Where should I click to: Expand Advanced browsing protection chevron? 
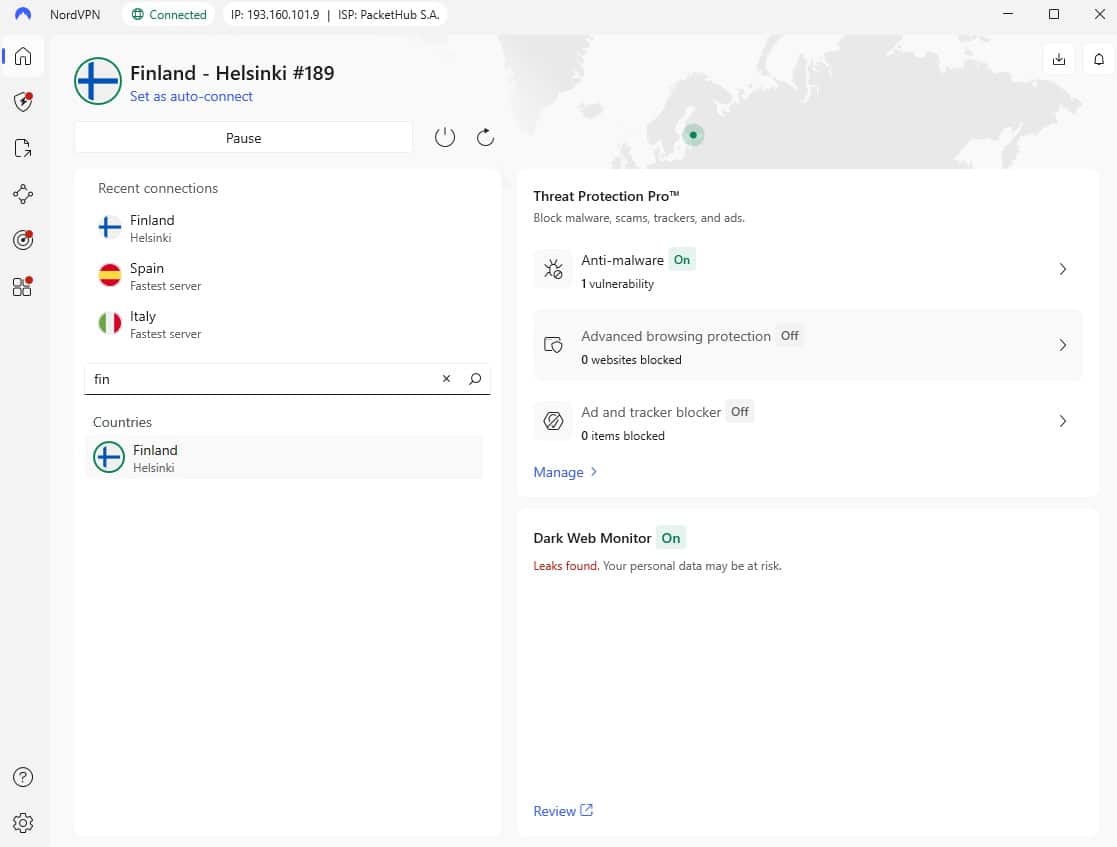coord(1062,345)
